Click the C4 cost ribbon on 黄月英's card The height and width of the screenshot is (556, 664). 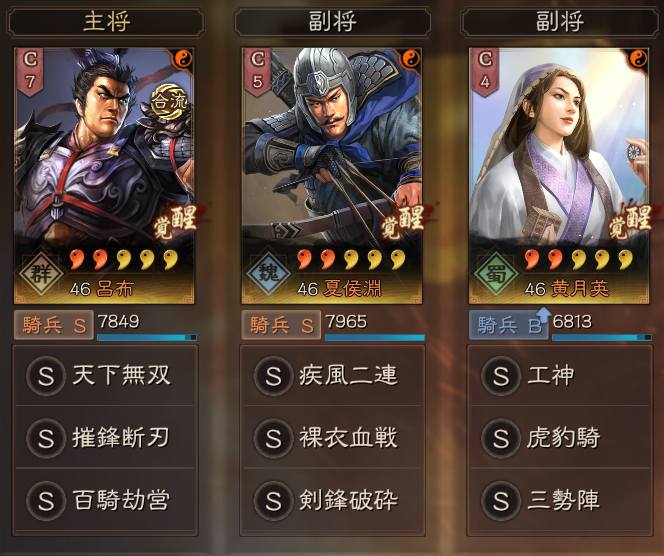[485, 70]
